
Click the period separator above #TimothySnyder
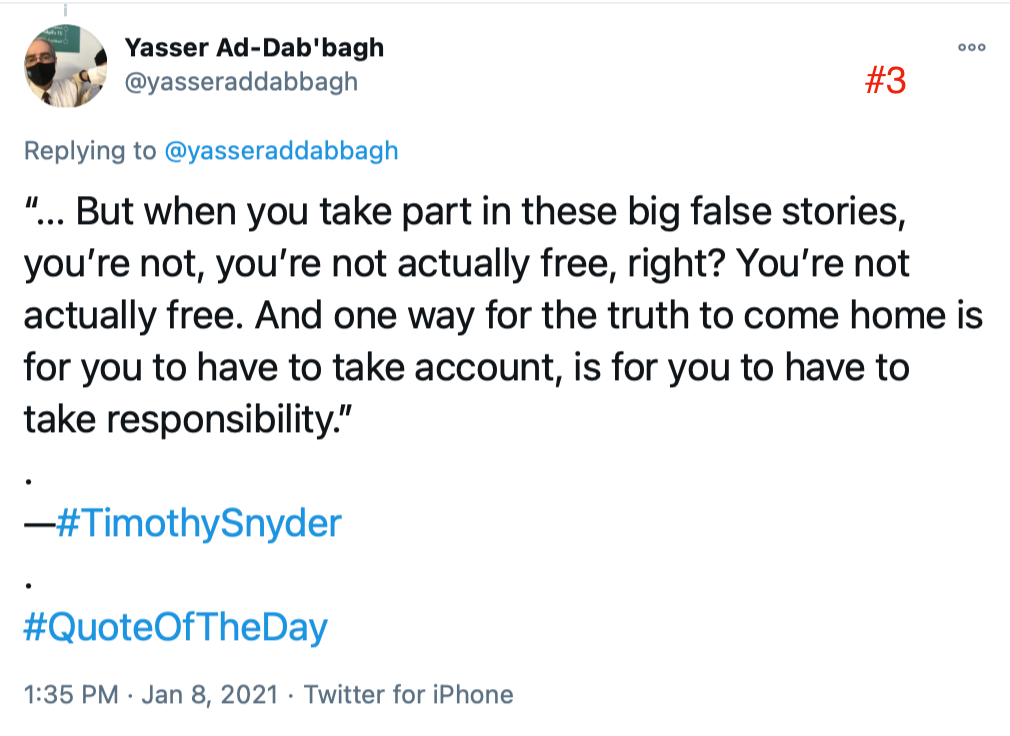click(29, 481)
